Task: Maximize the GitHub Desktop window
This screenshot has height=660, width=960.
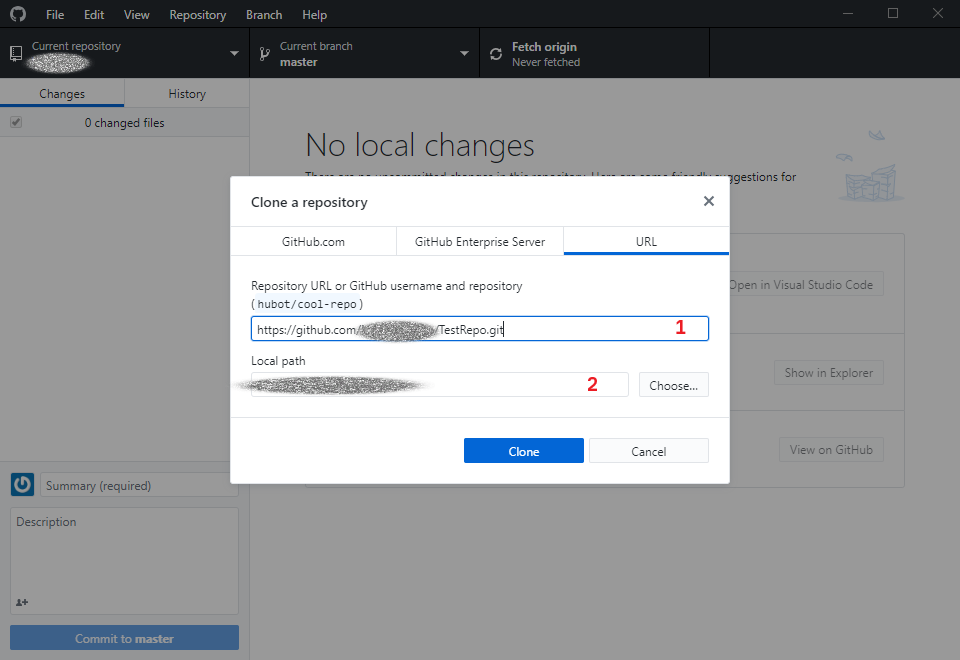Action: point(893,13)
